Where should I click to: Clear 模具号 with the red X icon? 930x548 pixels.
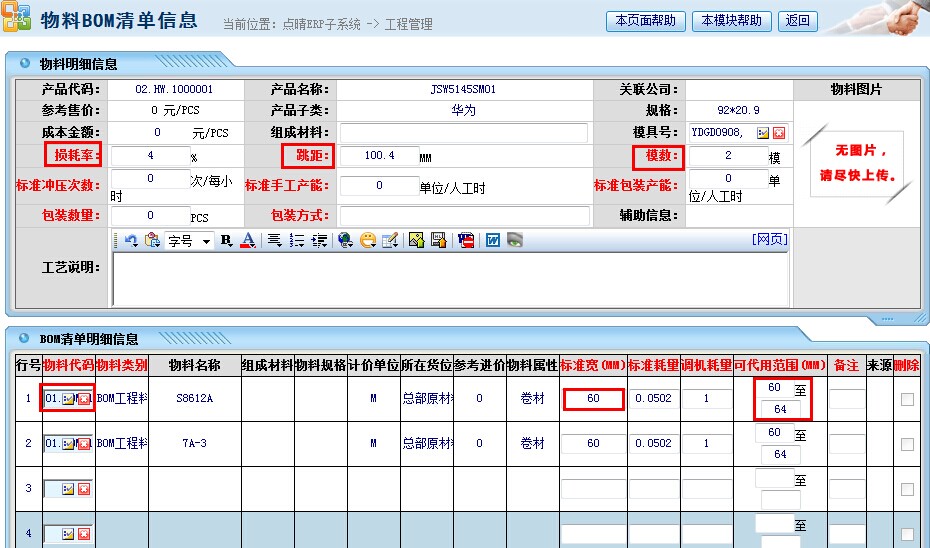click(779, 133)
